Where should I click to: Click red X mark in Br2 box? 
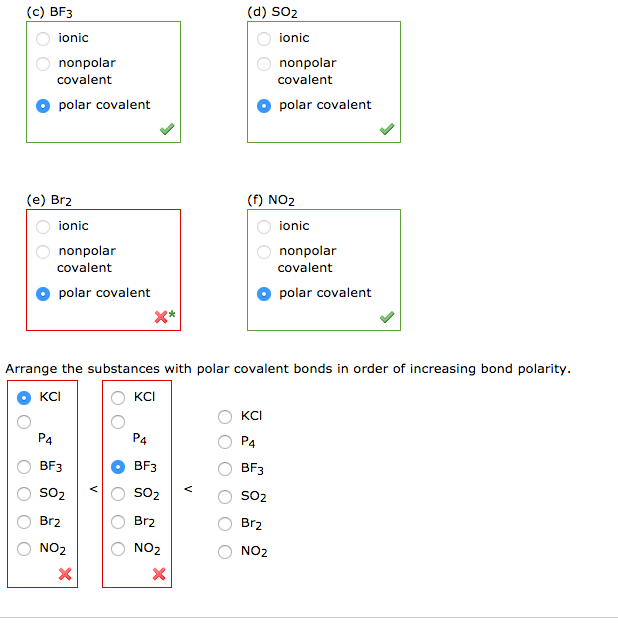163,317
